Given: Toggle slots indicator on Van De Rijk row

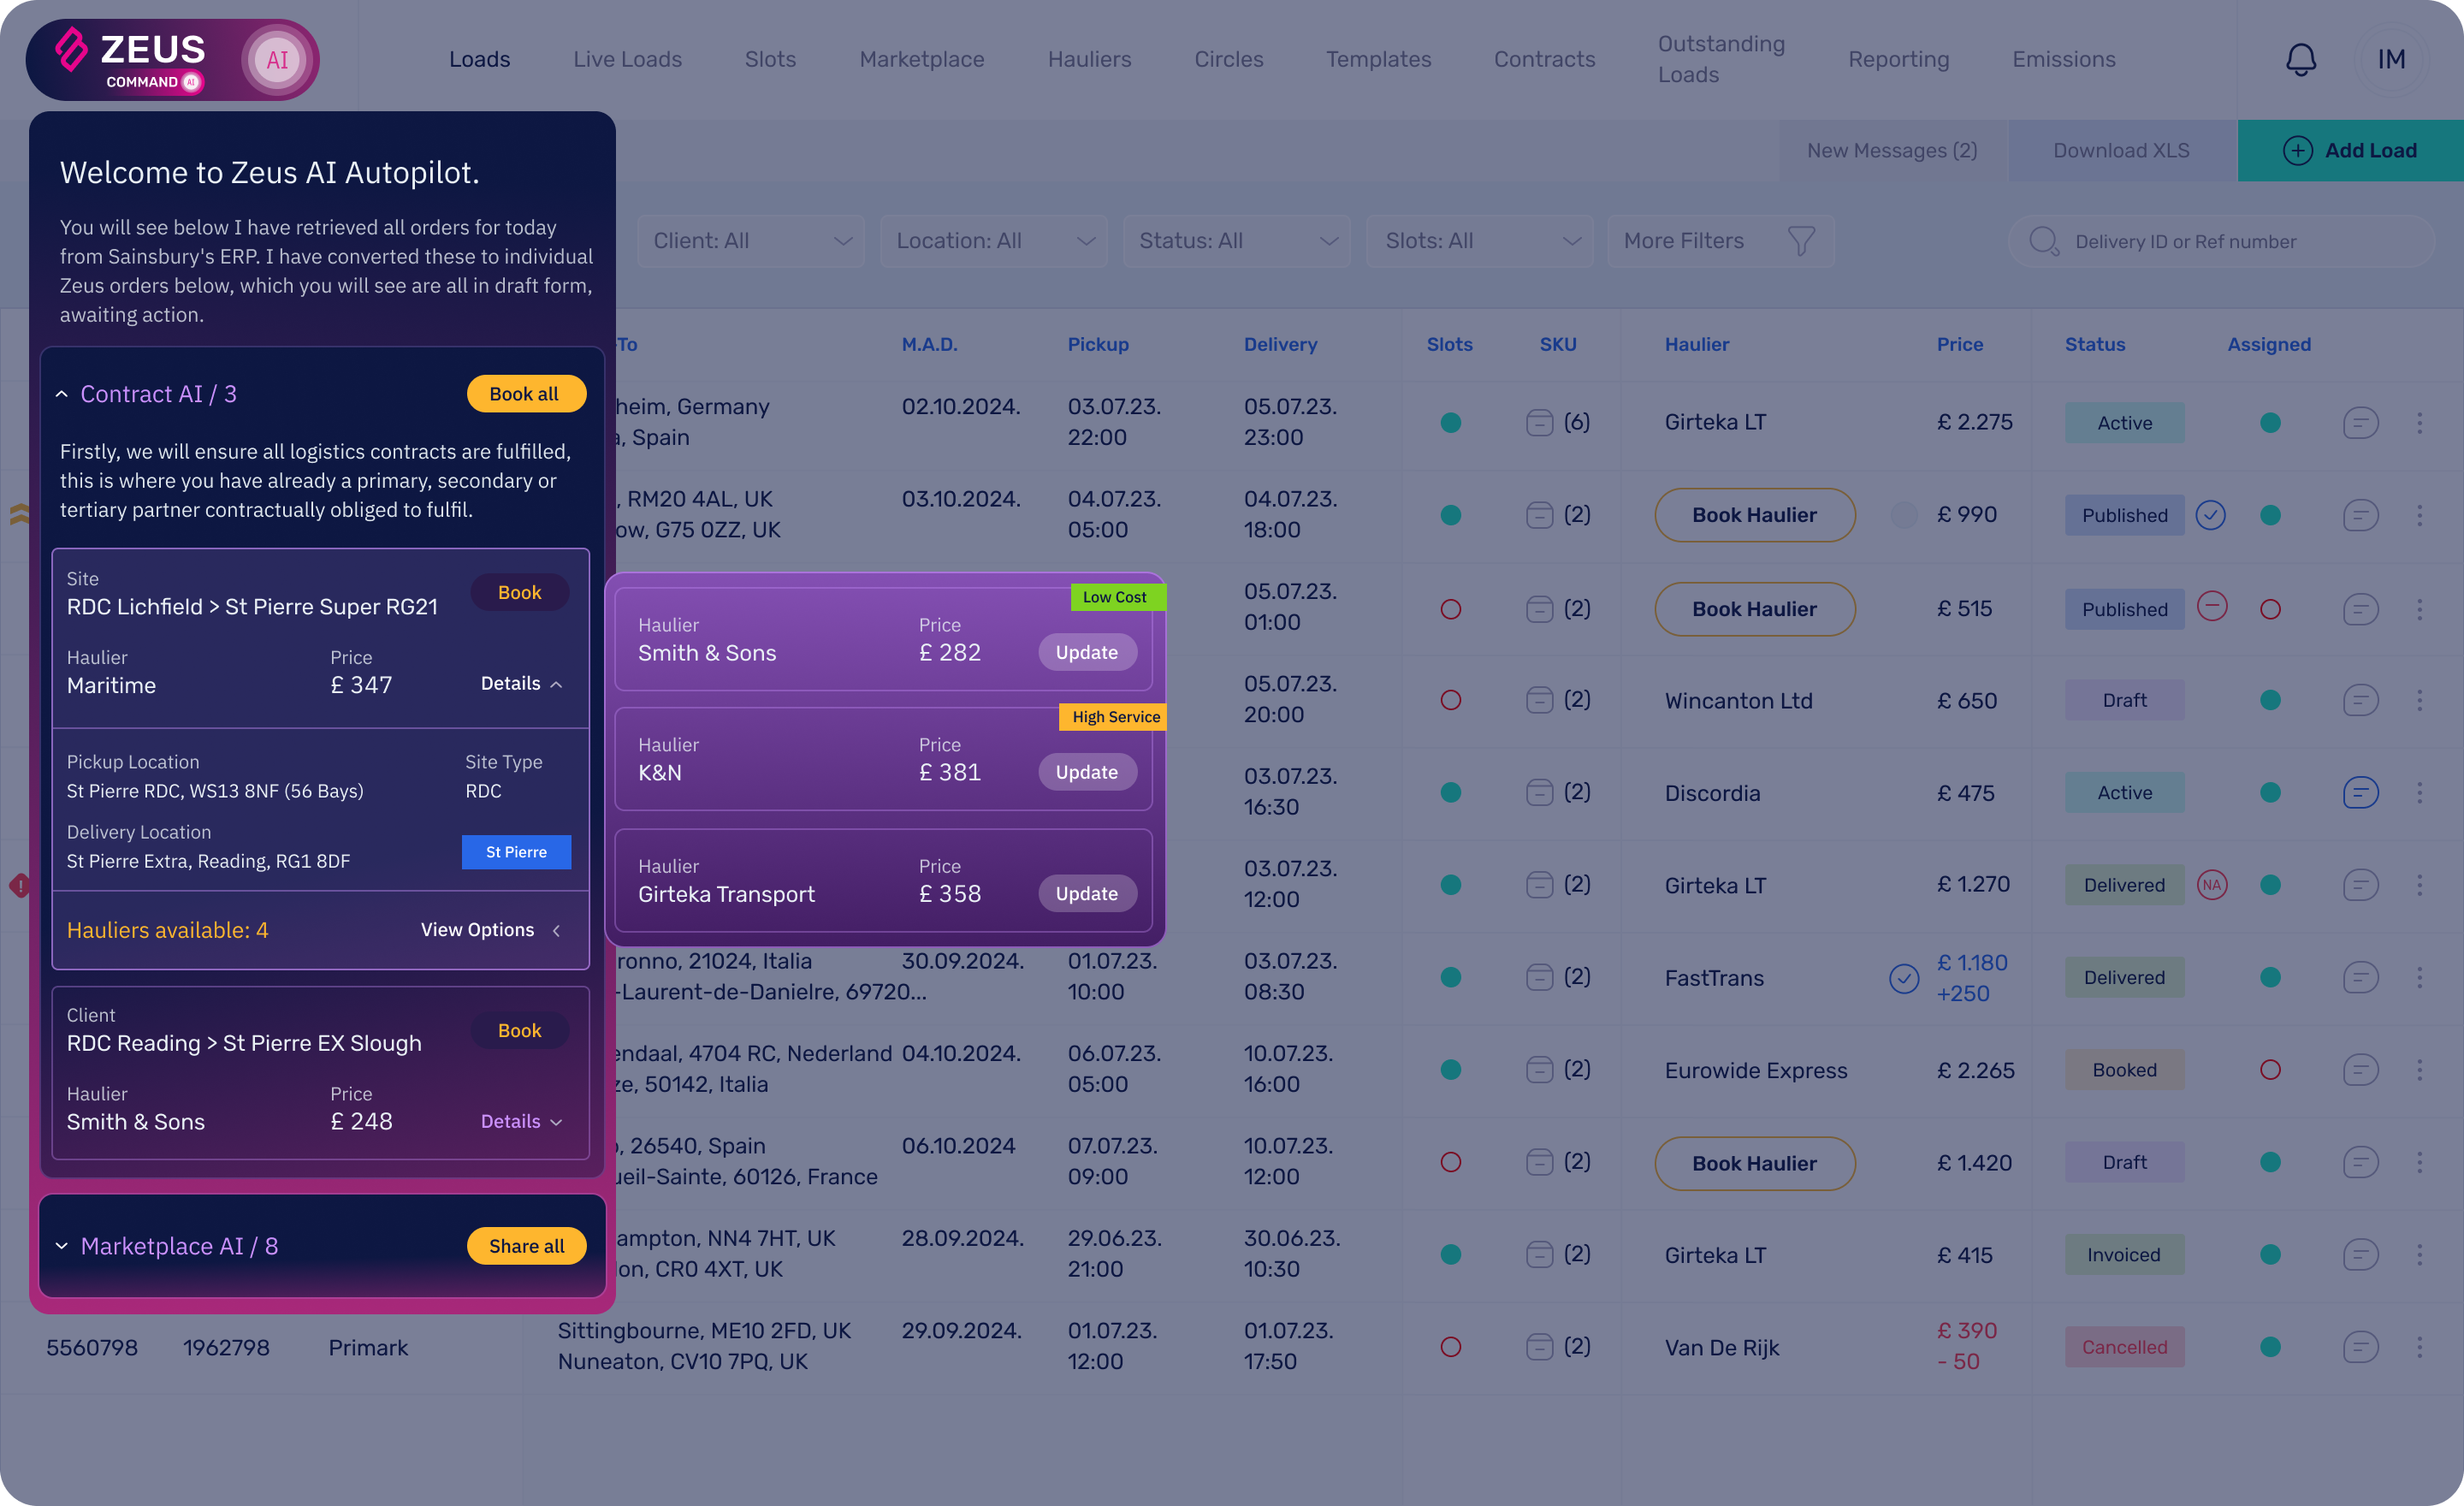Looking at the screenshot, I should pyautogui.click(x=1450, y=1347).
